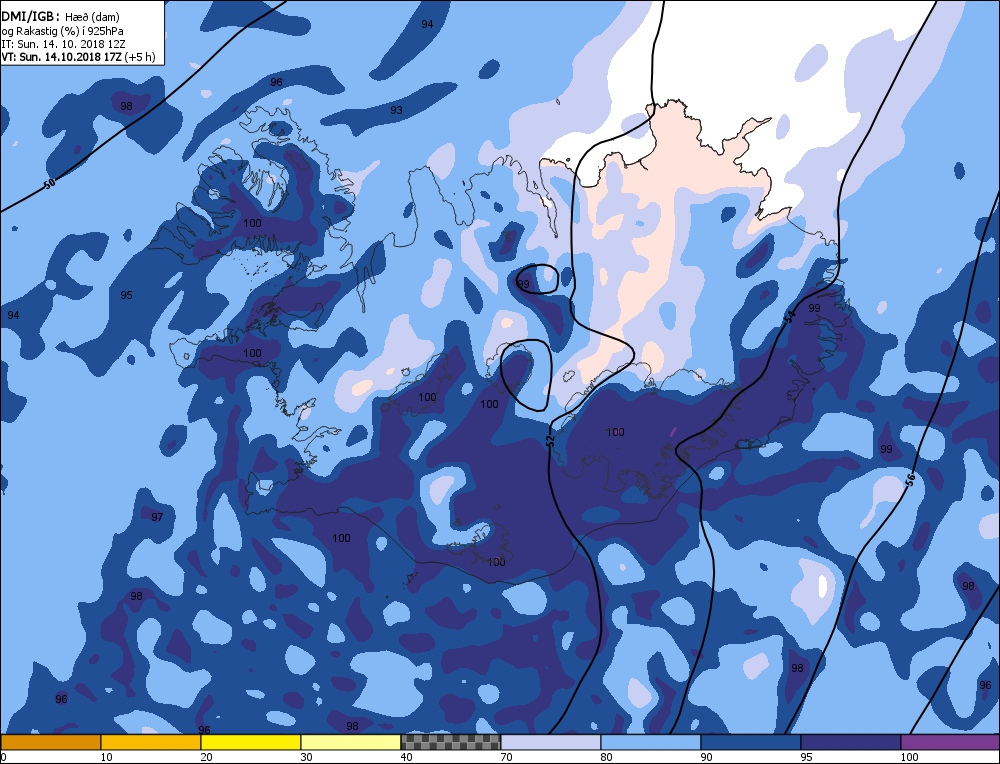Click the '50' height contour label
Screen dimensions: 1000x764
pyautogui.click(x=50, y=184)
